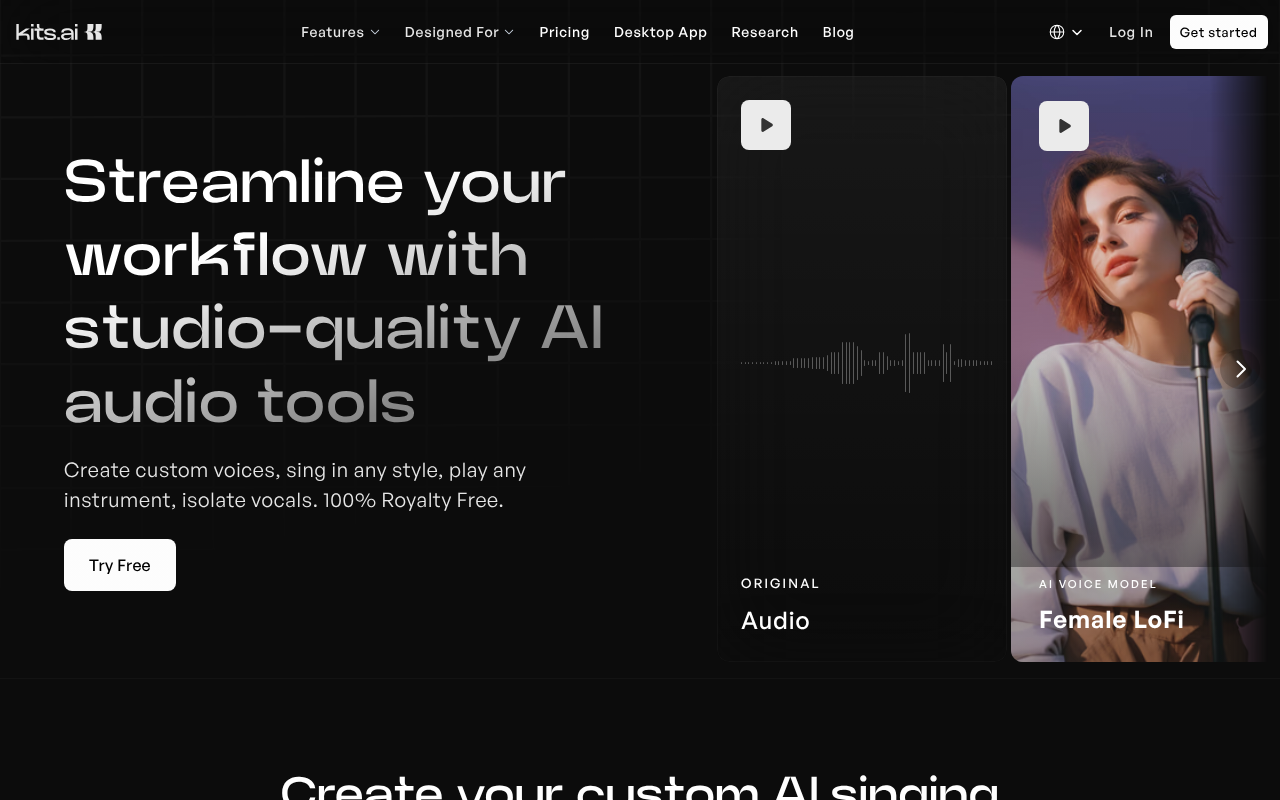Click the Try Free button
Image resolution: width=1280 pixels, height=800 pixels.
click(120, 565)
